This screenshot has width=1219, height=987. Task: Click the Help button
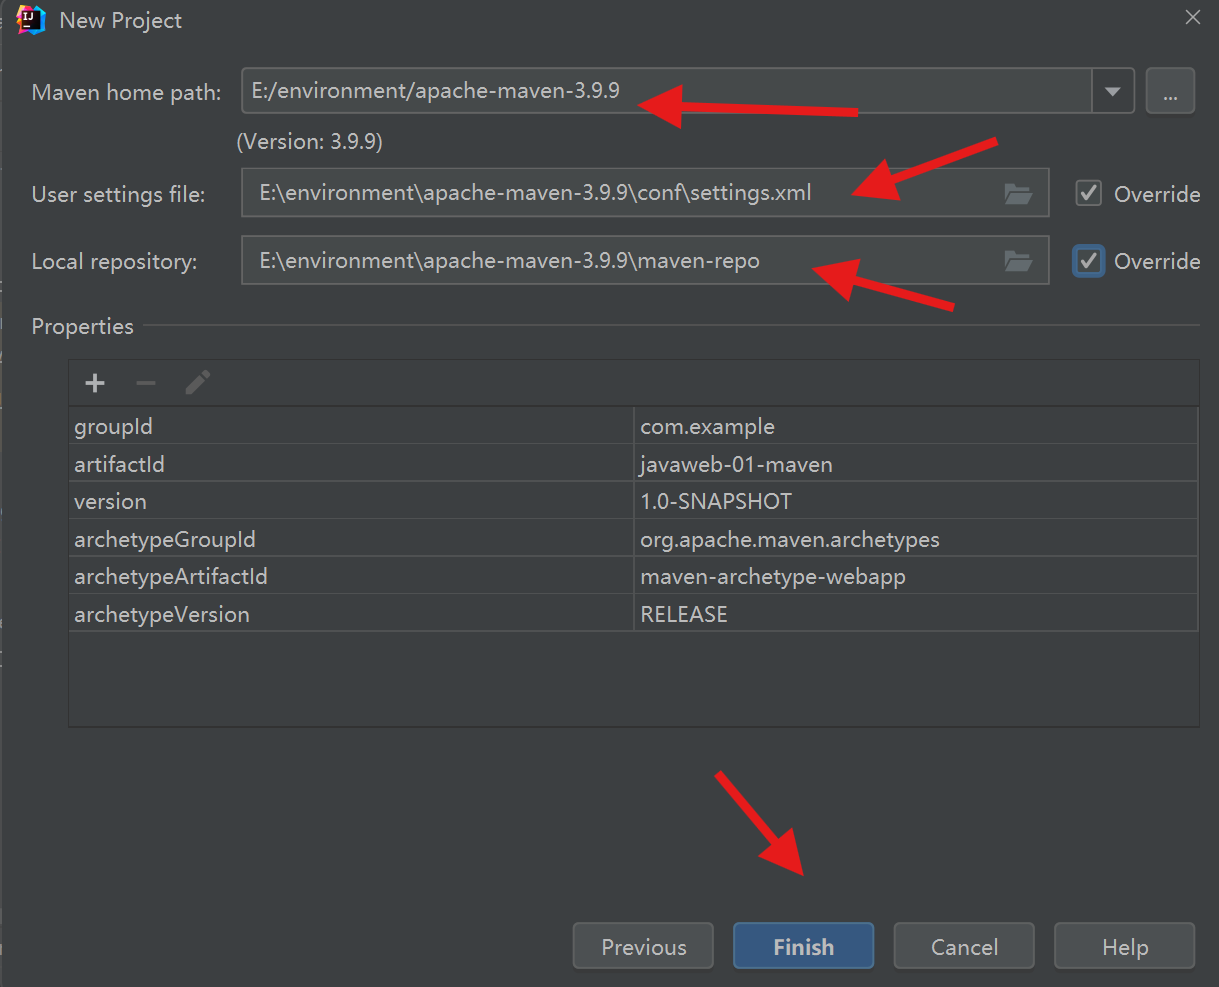click(x=1124, y=946)
